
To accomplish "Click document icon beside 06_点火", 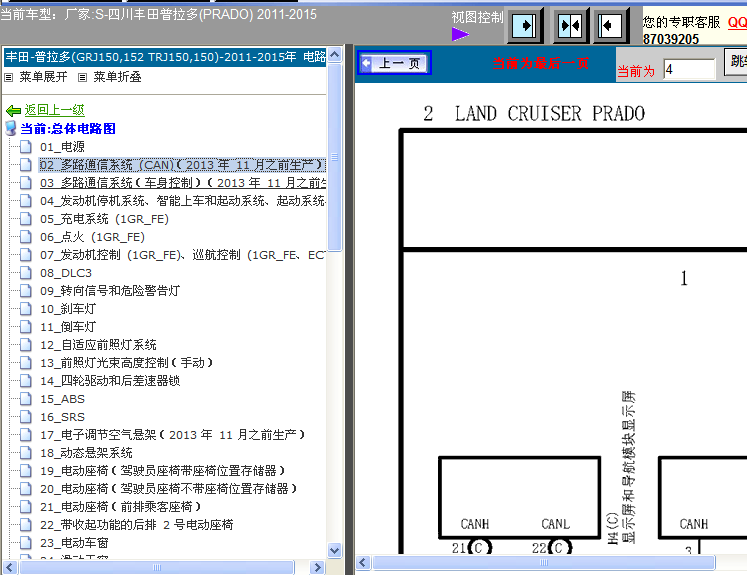I will coord(26,237).
